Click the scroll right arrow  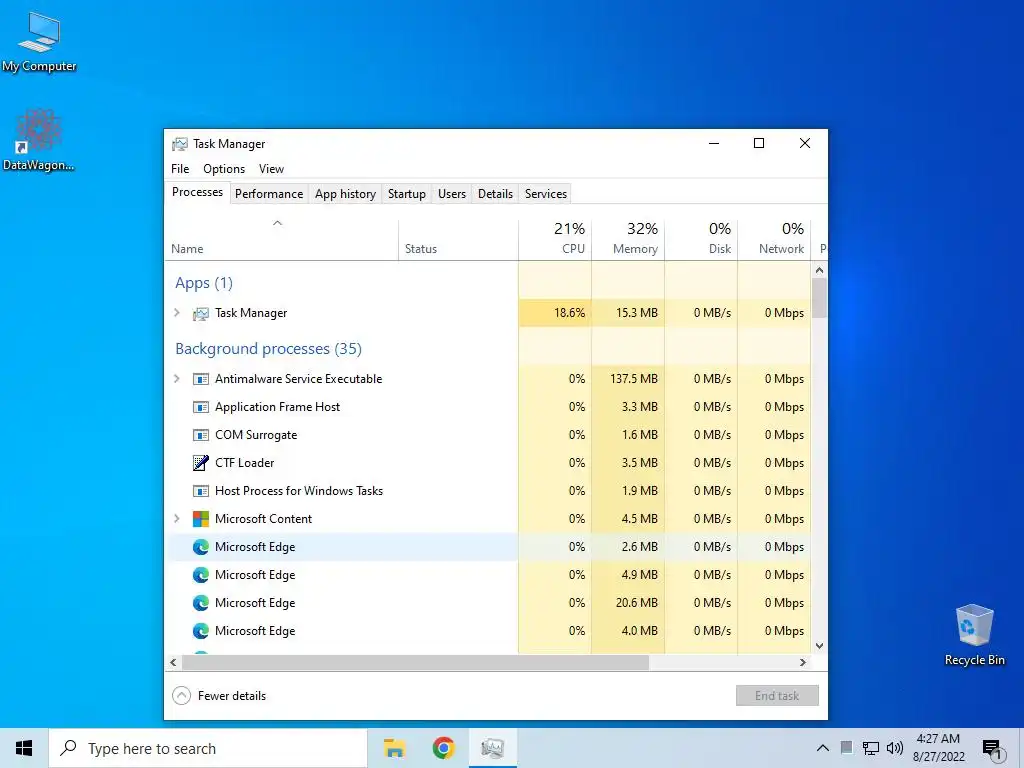803,662
